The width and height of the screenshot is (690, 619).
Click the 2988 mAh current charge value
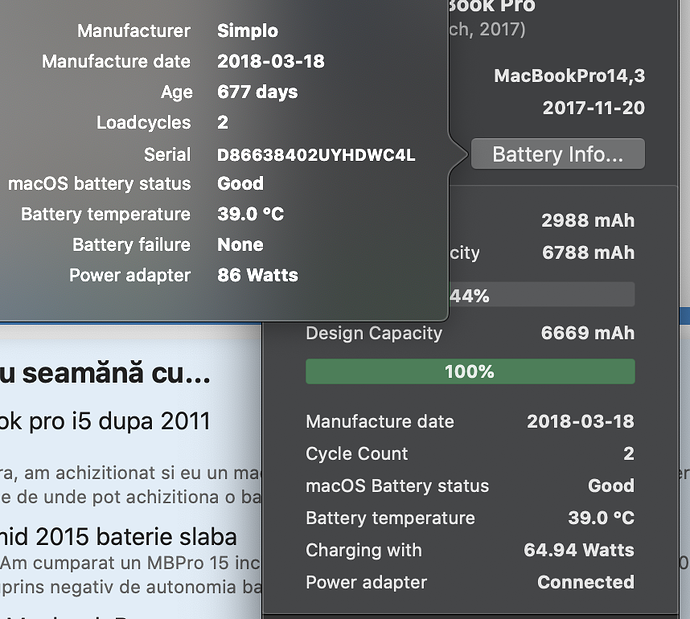coord(587,221)
